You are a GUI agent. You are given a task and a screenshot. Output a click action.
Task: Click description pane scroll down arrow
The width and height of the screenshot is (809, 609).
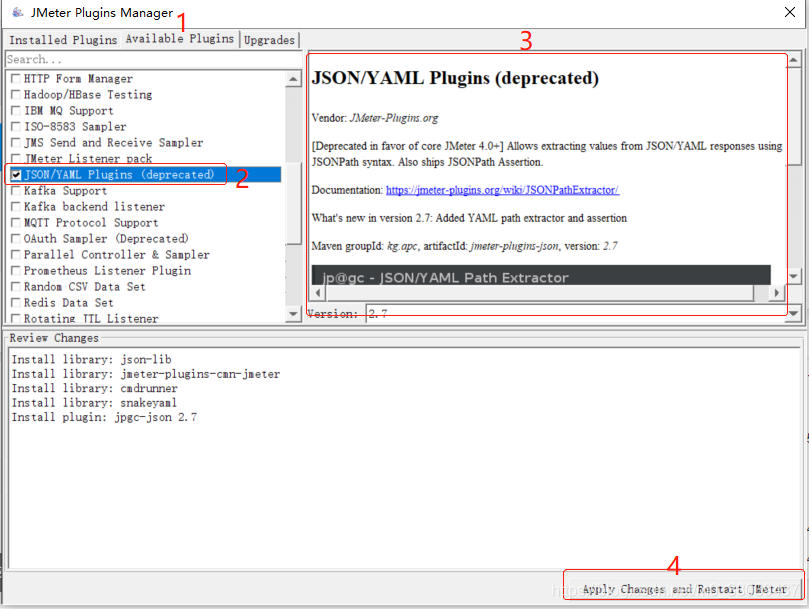[794, 277]
